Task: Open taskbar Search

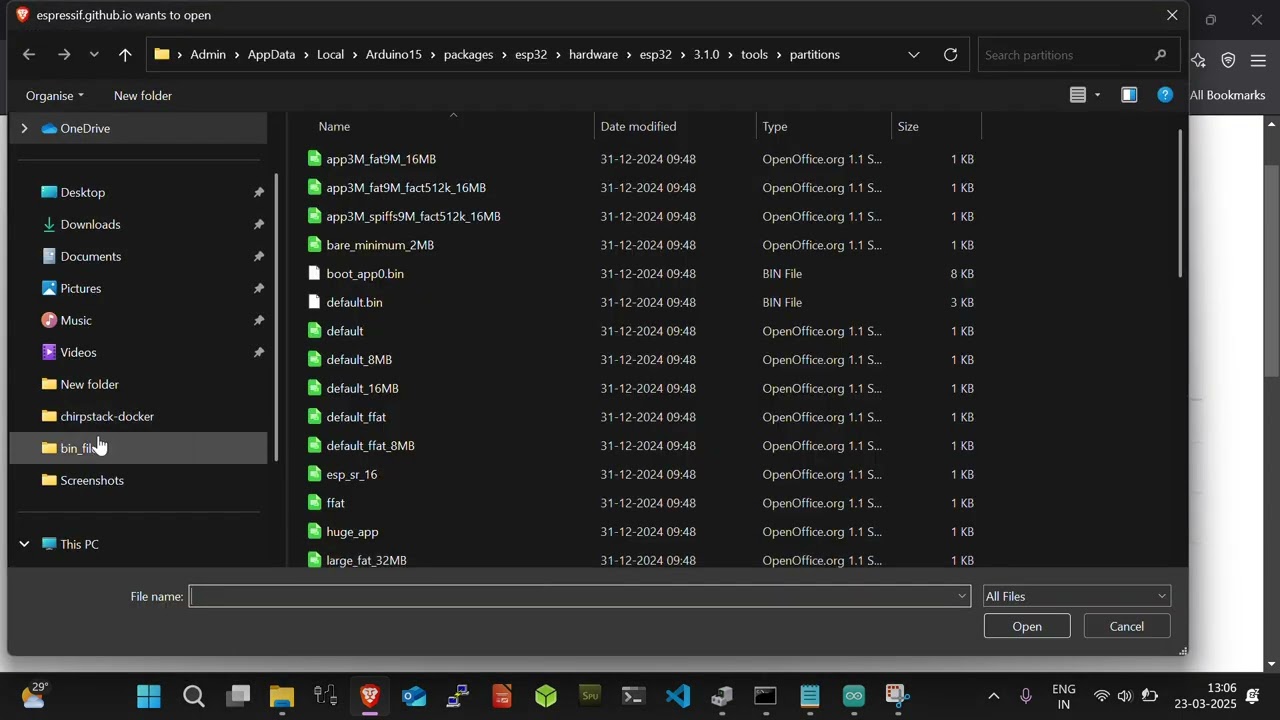Action: [194, 696]
